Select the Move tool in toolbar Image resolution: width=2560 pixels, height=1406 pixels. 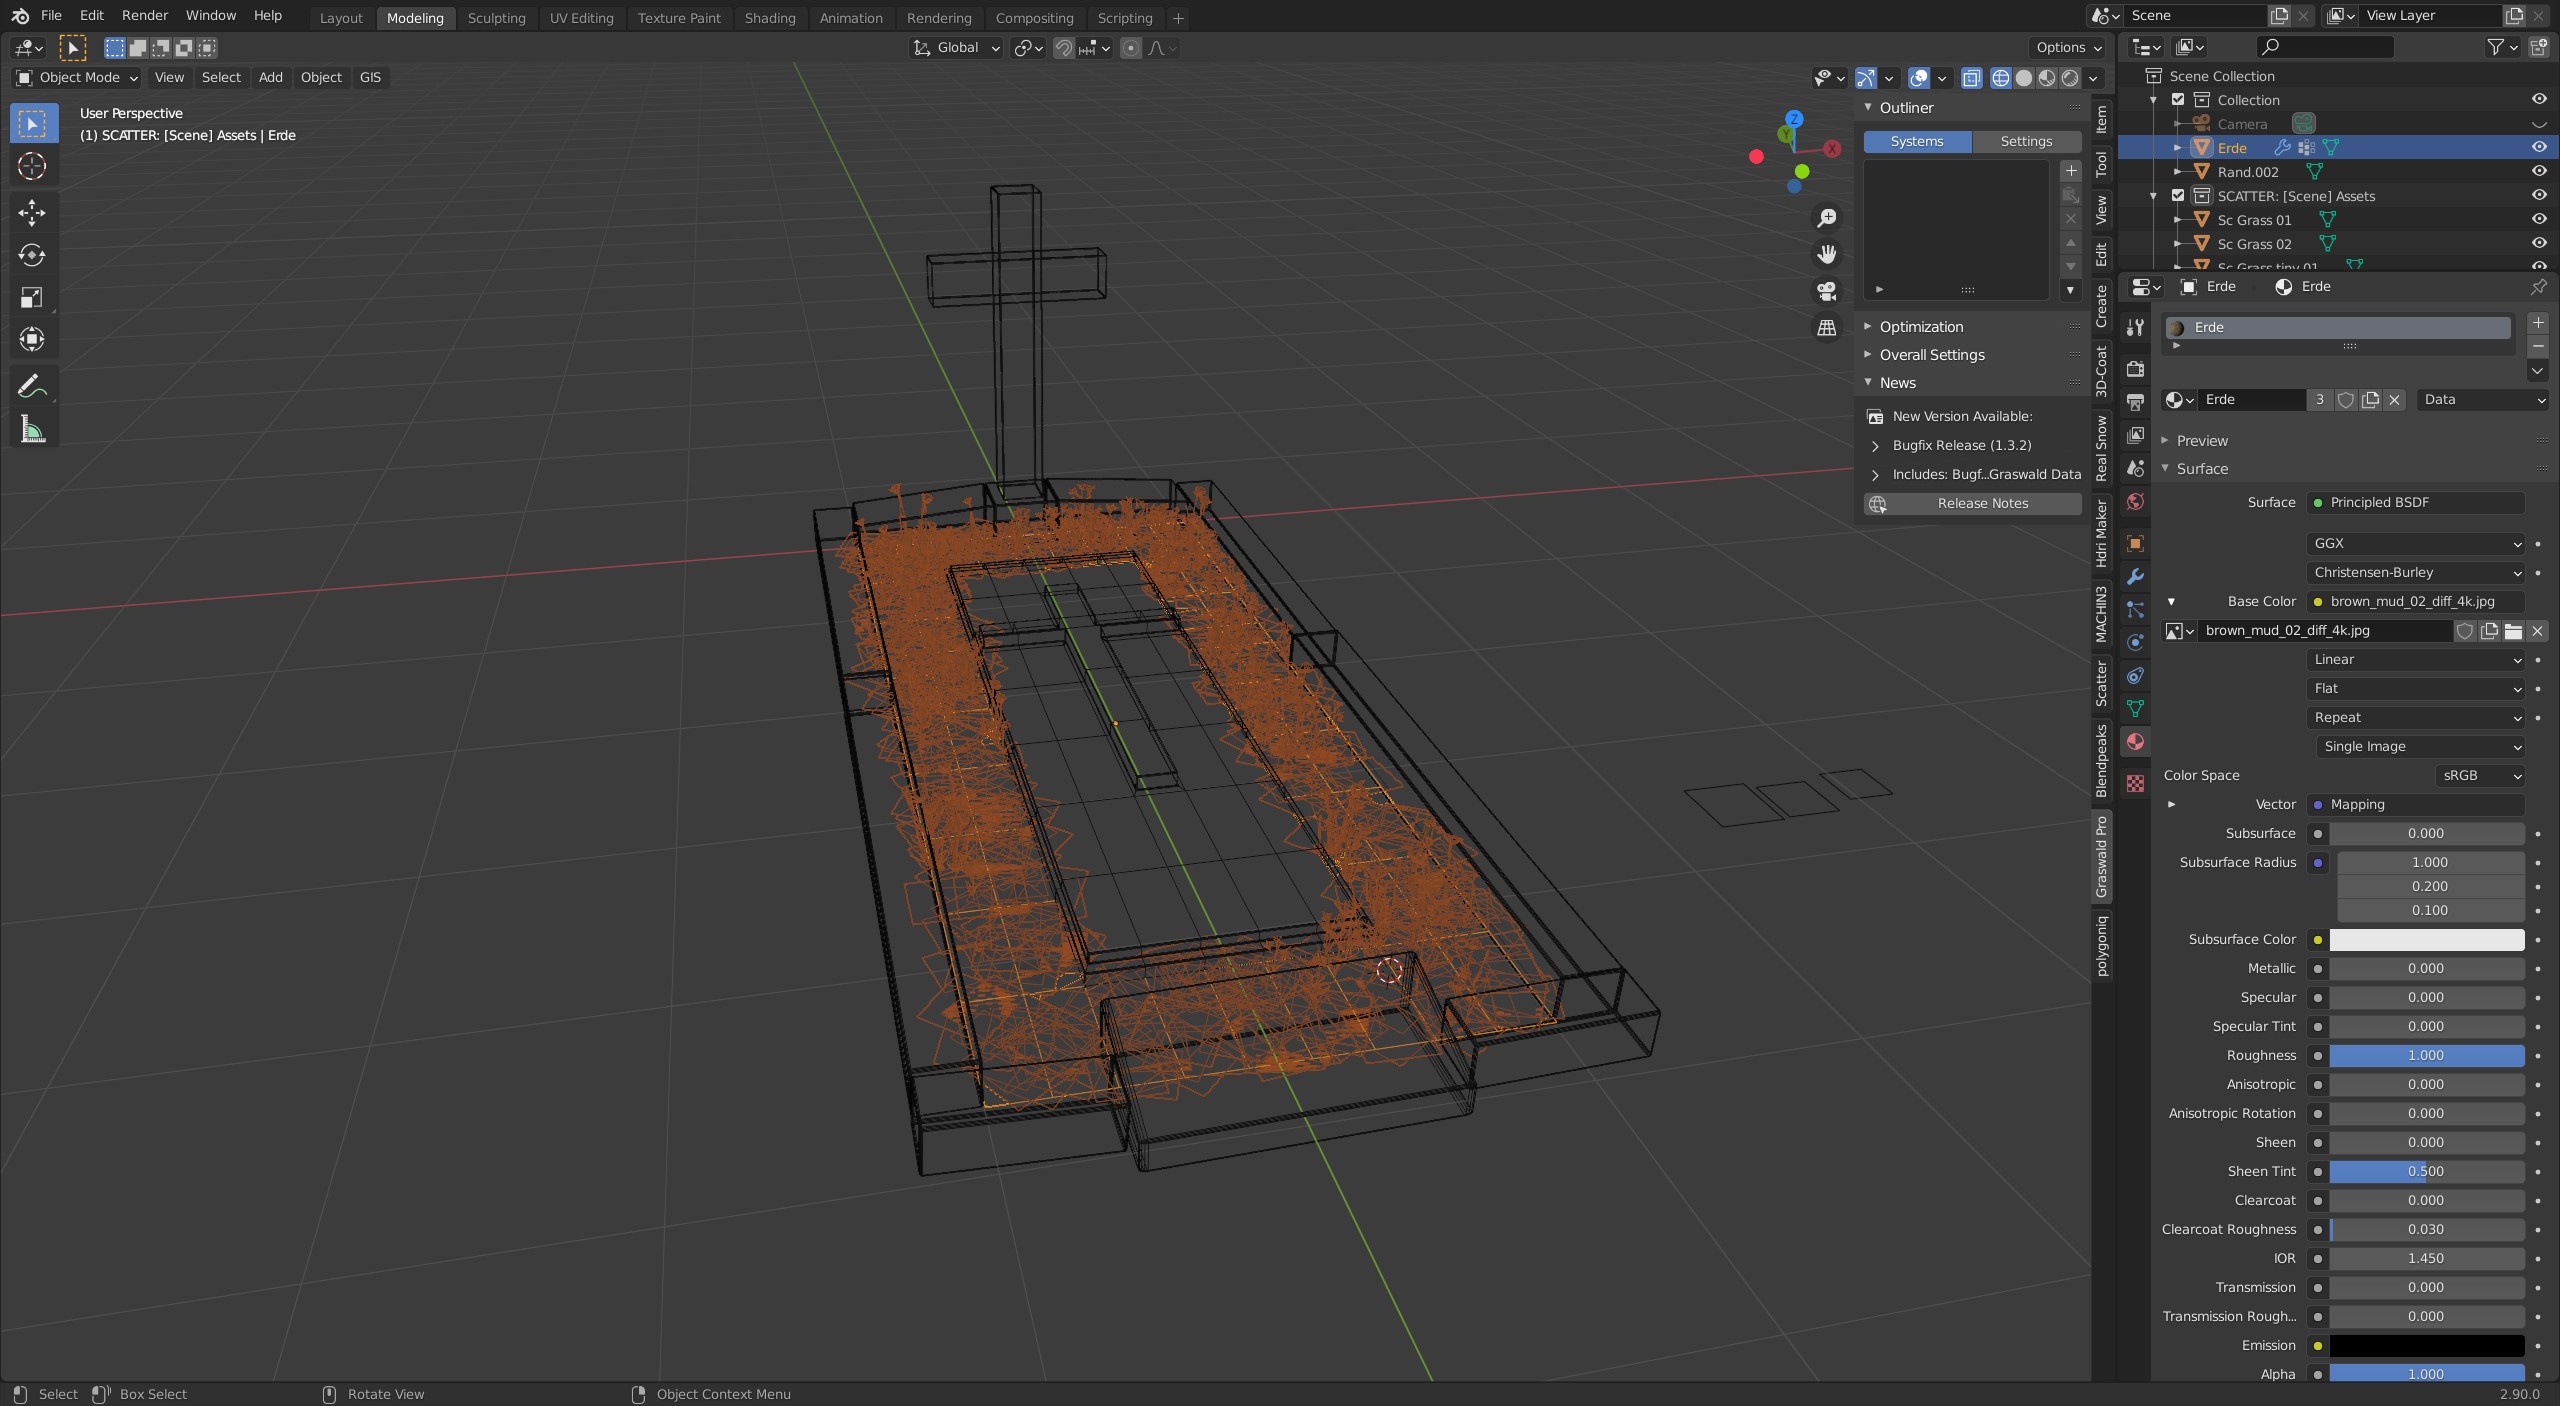pyautogui.click(x=32, y=212)
